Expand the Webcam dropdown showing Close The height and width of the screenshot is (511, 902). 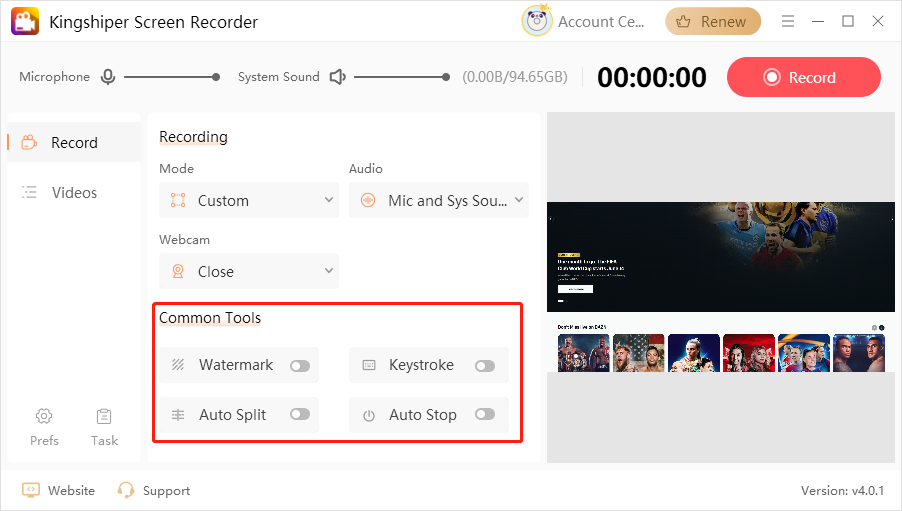coord(249,271)
